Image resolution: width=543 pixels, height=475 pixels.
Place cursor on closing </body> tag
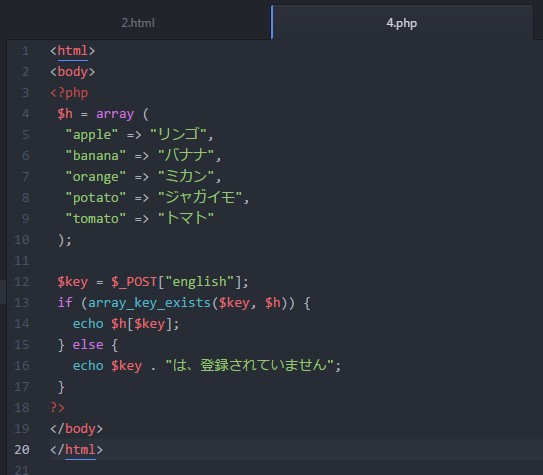(x=76, y=429)
